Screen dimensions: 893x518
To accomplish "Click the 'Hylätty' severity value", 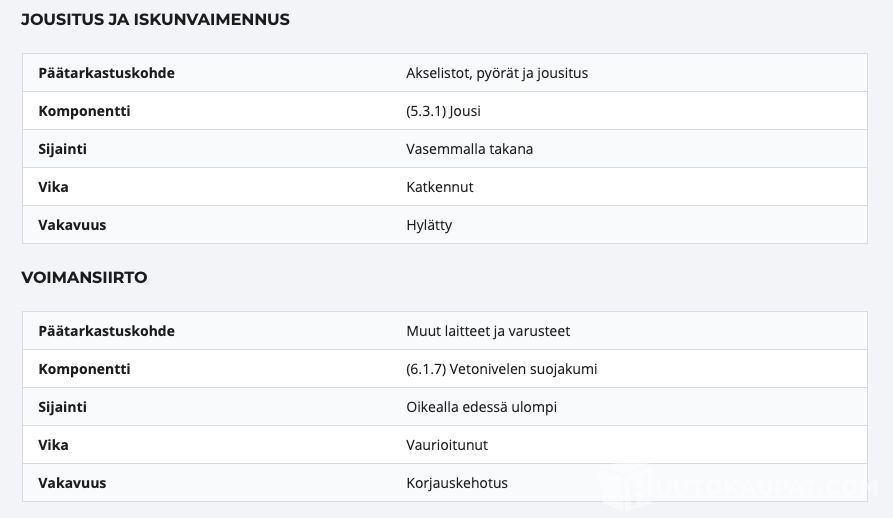I will (429, 225).
